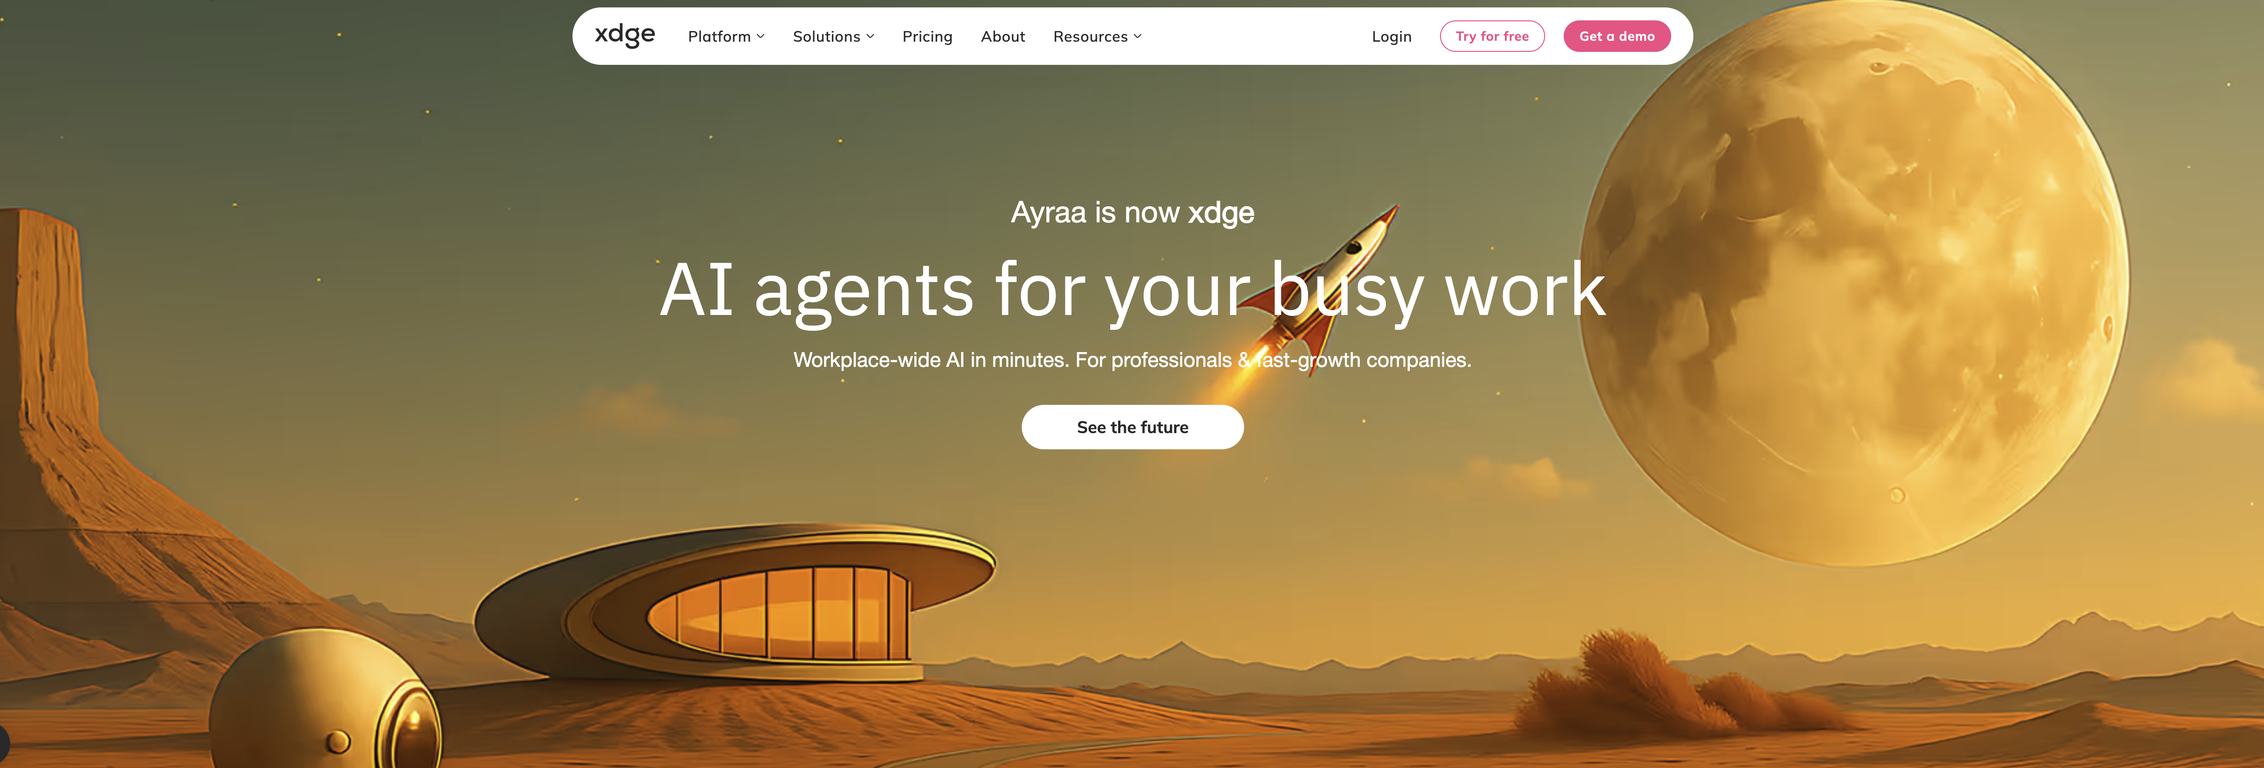Screen dimensions: 2264x768
Task: Click the golden sphere pod in foreground
Action: point(325,700)
